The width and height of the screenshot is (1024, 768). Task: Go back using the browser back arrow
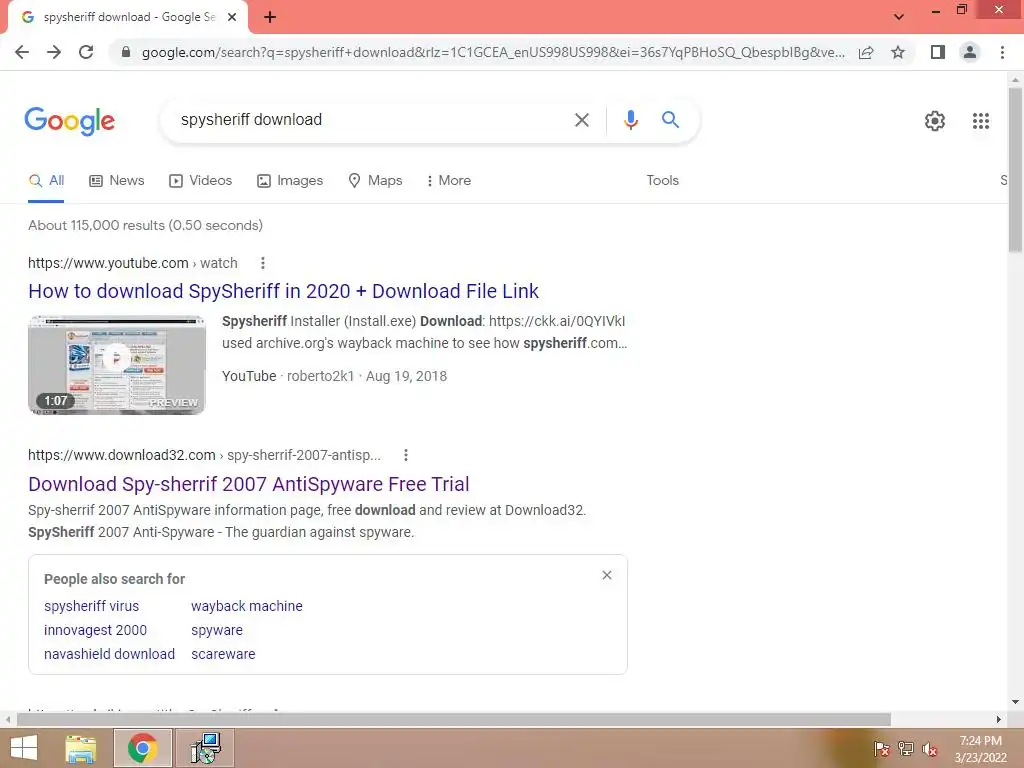click(22, 52)
